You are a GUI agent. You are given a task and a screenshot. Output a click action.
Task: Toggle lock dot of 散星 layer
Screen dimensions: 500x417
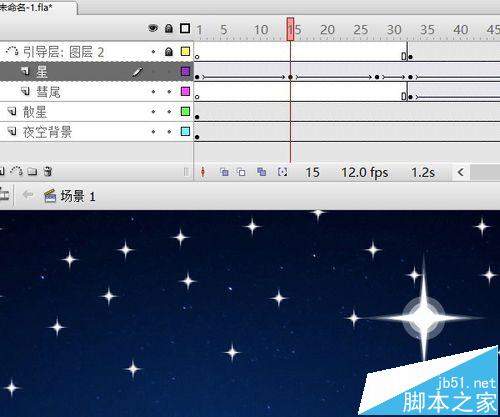pyautogui.click(x=169, y=112)
